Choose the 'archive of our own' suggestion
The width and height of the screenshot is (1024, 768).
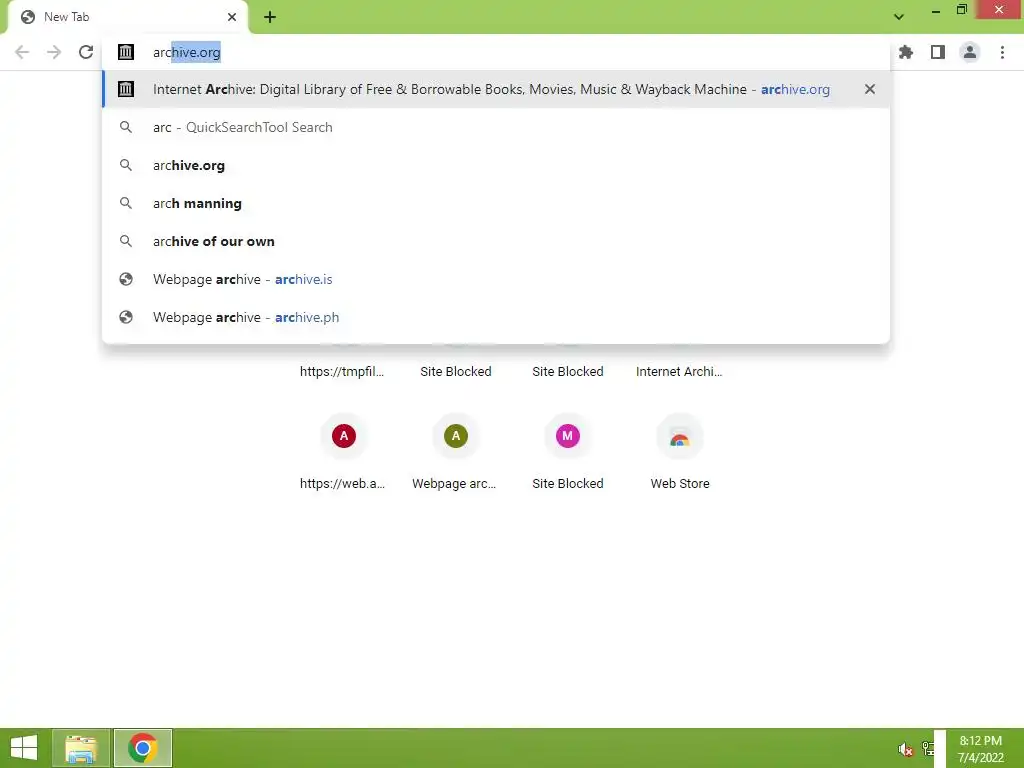pos(496,241)
